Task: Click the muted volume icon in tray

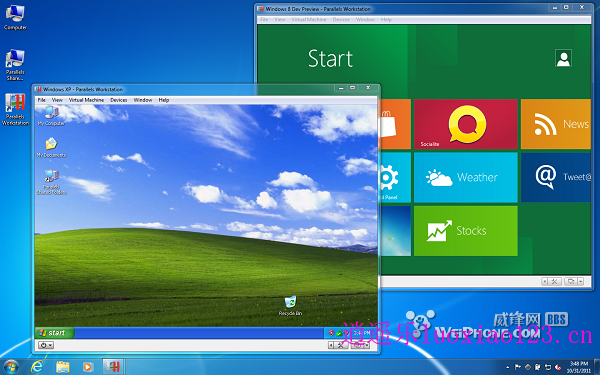Action: click(558, 367)
